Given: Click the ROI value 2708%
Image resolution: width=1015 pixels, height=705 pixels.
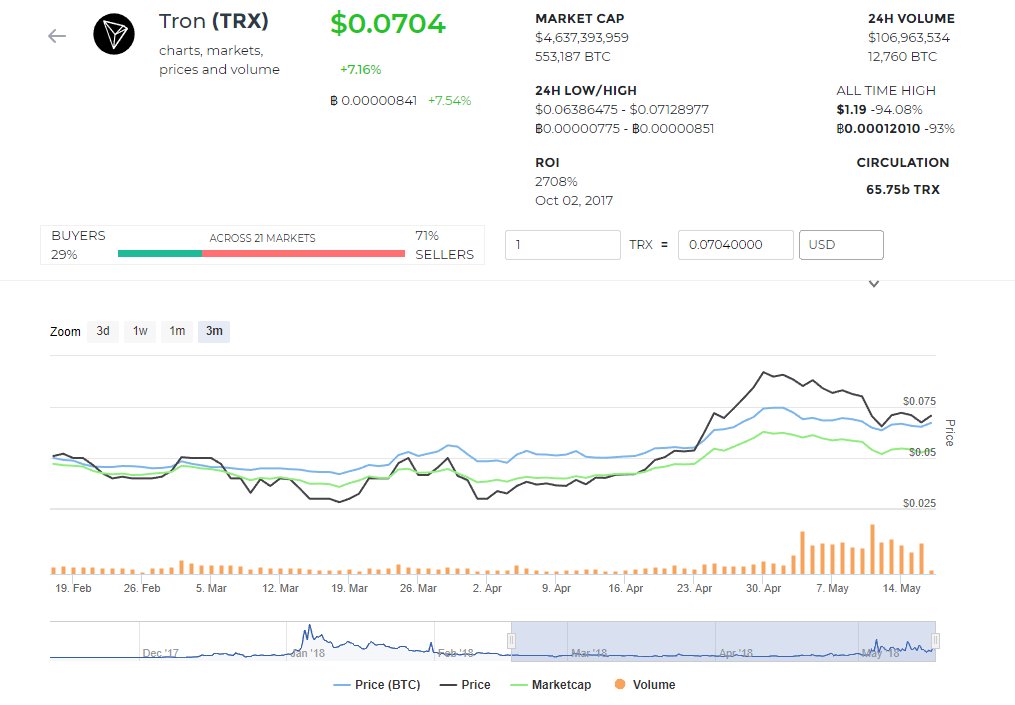Looking at the screenshot, I should [x=556, y=181].
